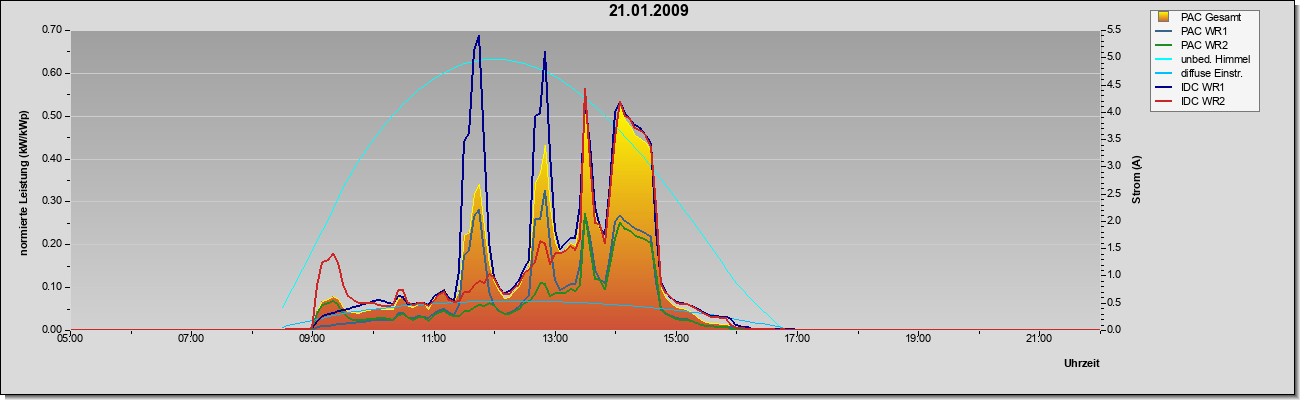Click the red IDC WR2 bump near 09:20
Viewport: 1300px width, 400px height.
tap(333, 254)
